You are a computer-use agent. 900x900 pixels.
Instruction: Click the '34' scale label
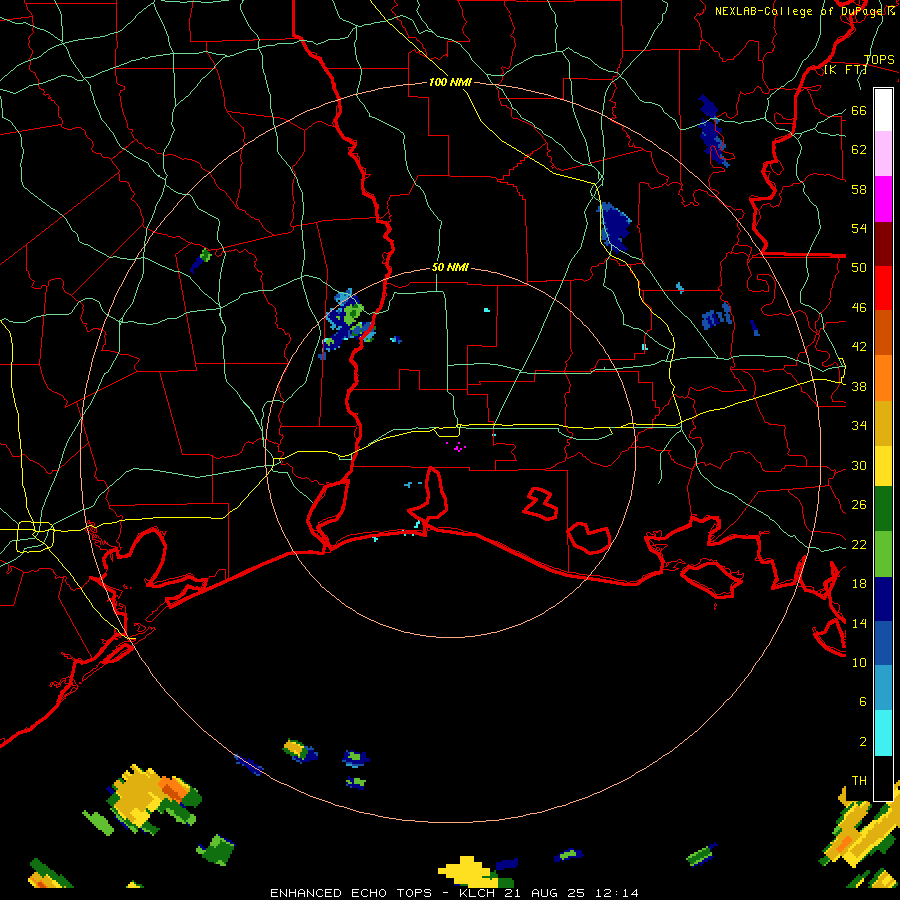click(859, 425)
